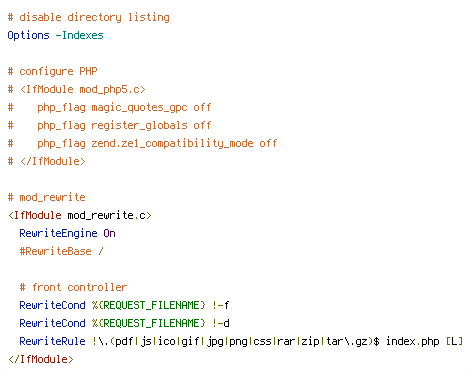Click the RewriteCond line ending in !-d

pos(124,323)
